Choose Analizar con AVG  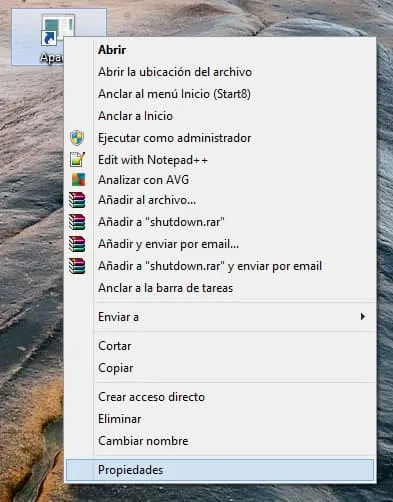(x=220, y=180)
